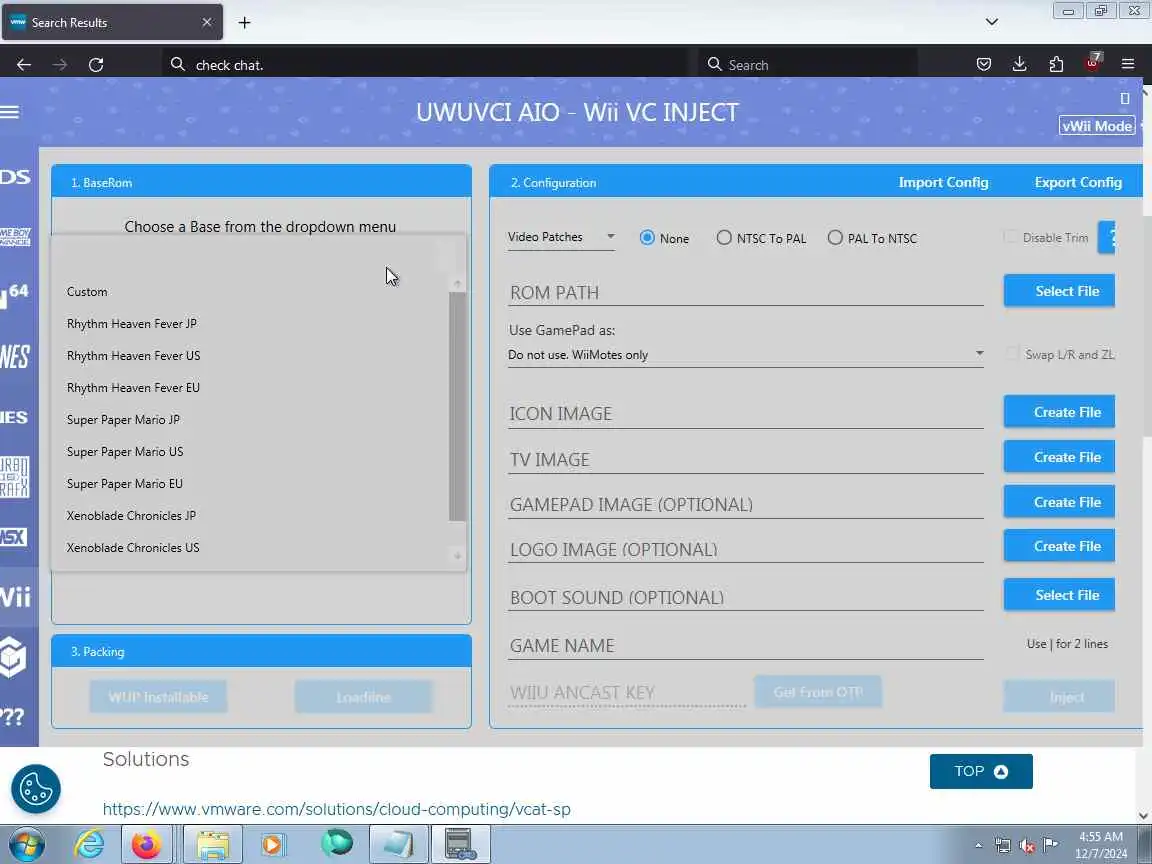The height and width of the screenshot is (864, 1152).
Task: Show hidden system tray icons
Action: pyautogui.click(x=979, y=846)
